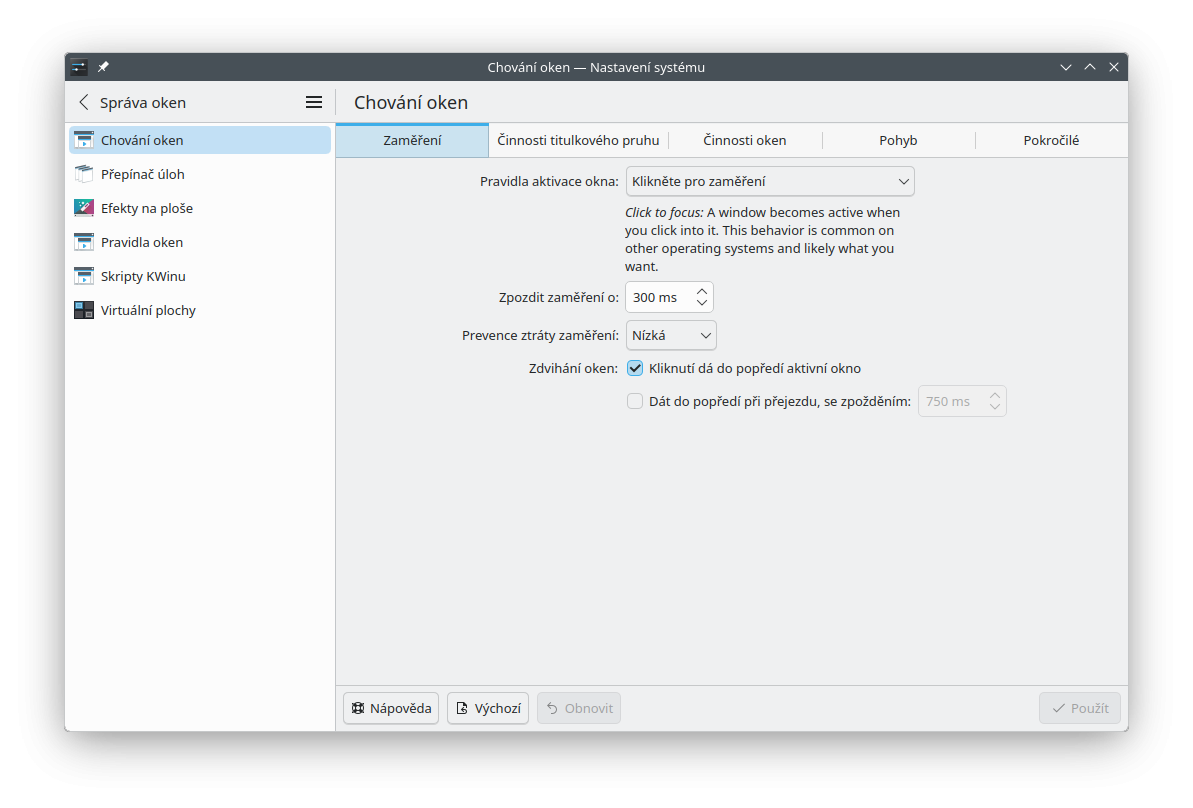Click the Chování oken sidebar icon
Viewport: 1193px width, 808px height.
coord(84,140)
